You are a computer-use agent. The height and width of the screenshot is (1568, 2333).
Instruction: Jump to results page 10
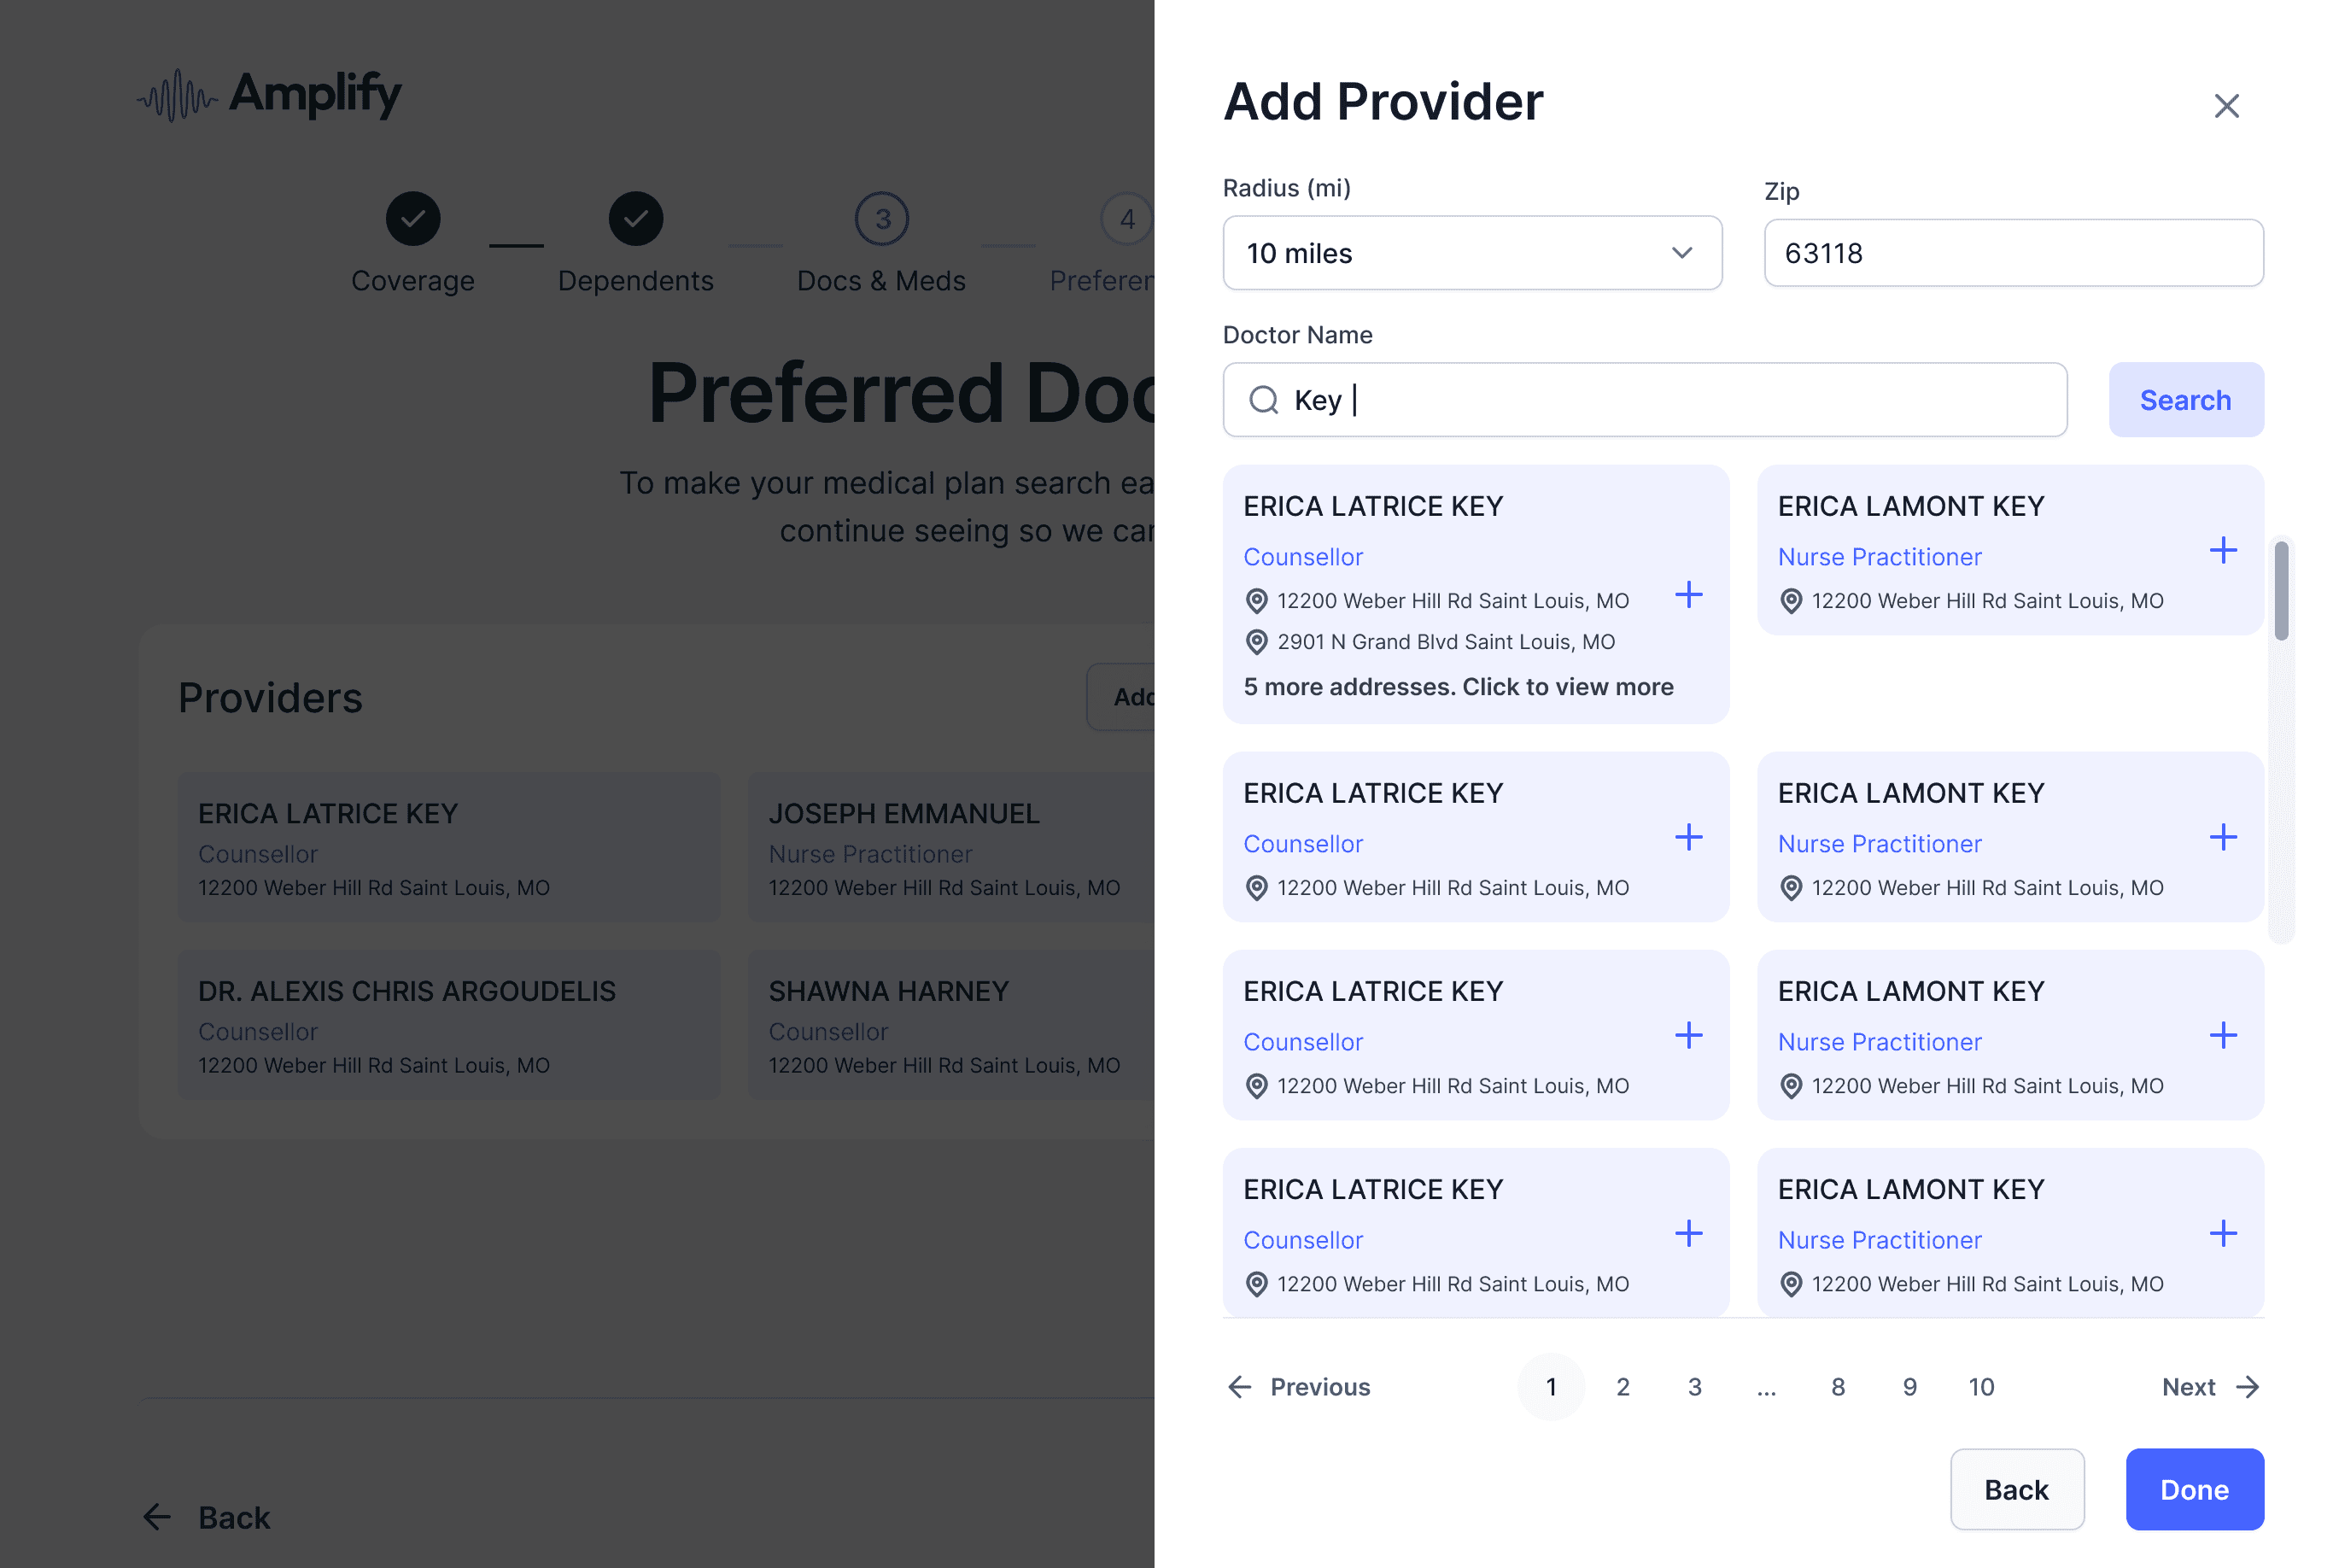coord(1980,1387)
